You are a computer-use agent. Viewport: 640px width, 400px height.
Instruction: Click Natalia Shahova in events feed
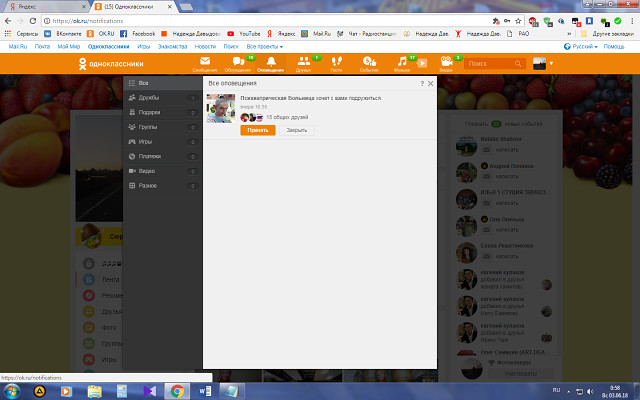501,139
